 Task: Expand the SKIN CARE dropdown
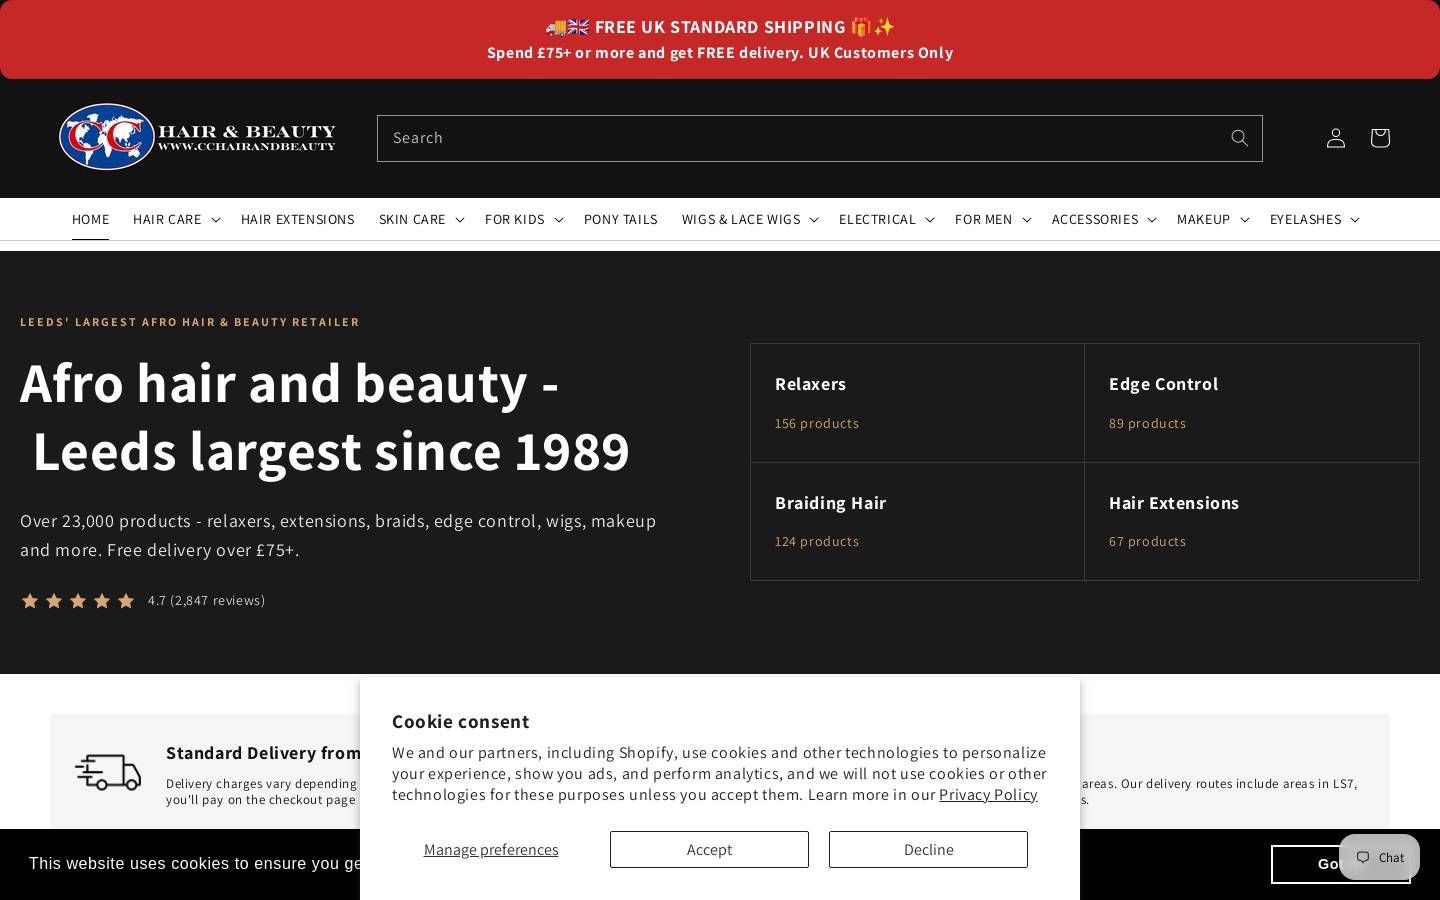tap(421, 219)
